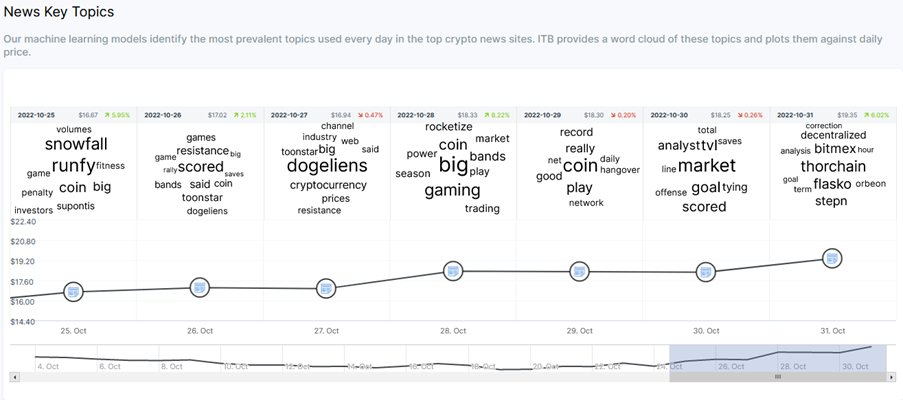Click the 2022-10-29 date header

coord(540,115)
